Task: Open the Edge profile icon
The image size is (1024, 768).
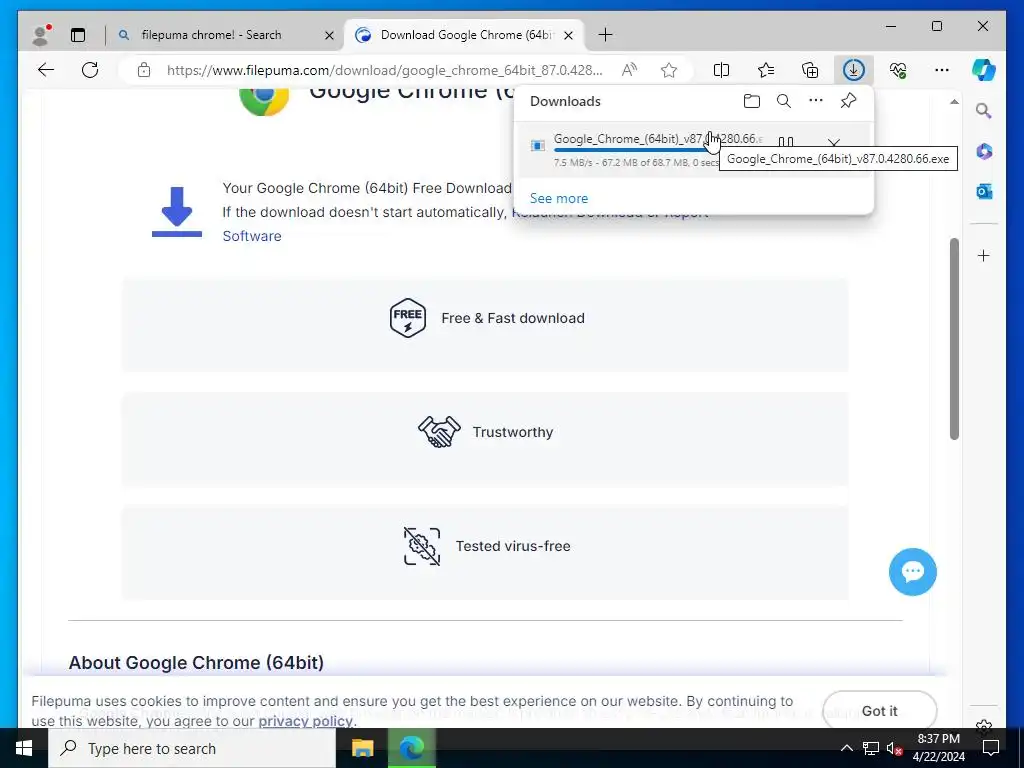Action: coord(41,35)
